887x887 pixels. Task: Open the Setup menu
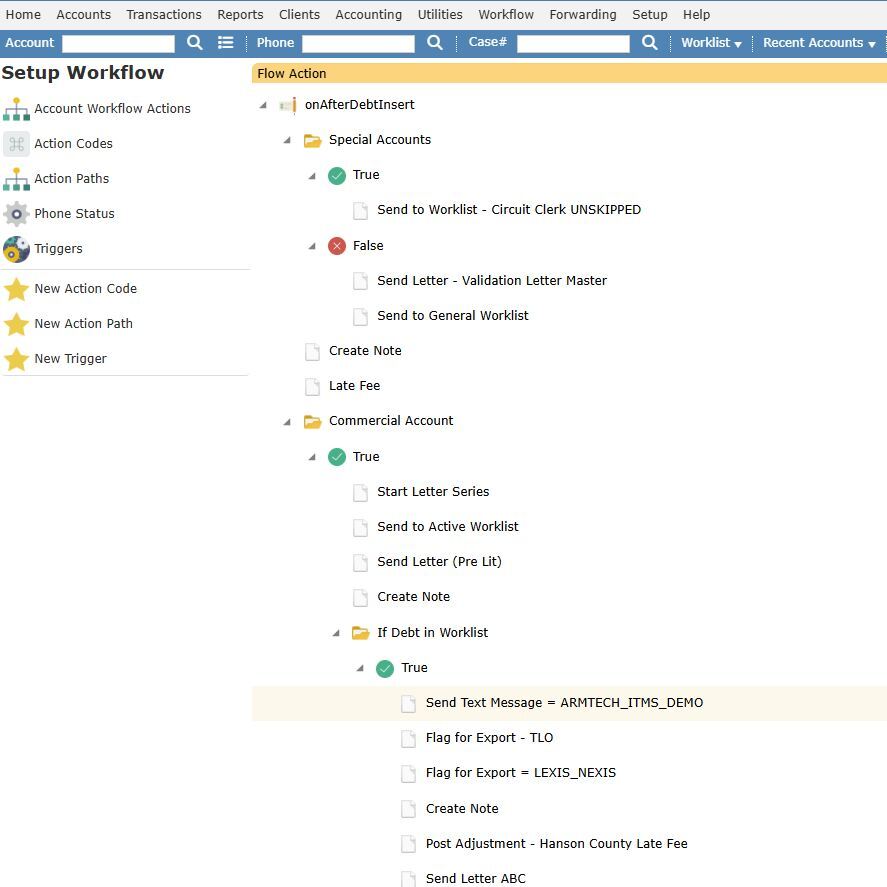point(649,14)
